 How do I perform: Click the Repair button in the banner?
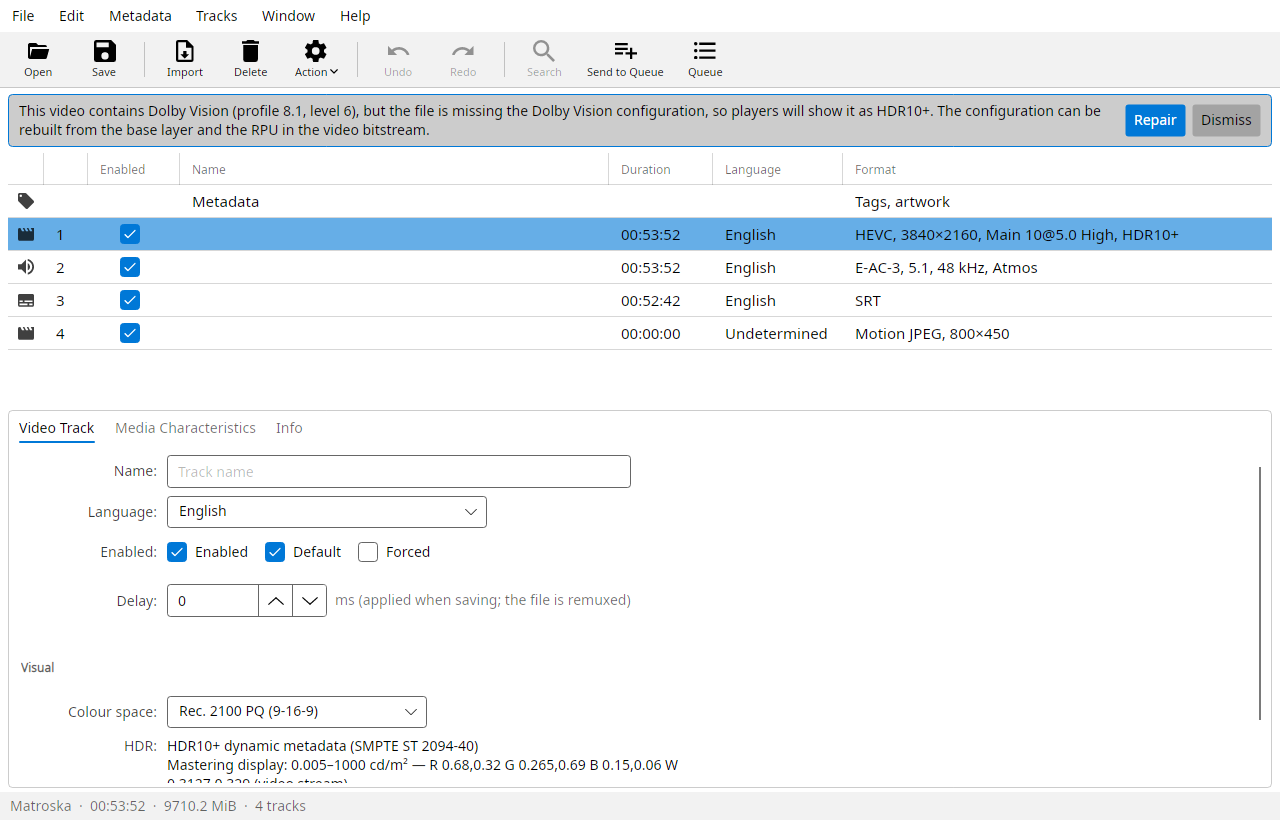pyautogui.click(x=1155, y=120)
